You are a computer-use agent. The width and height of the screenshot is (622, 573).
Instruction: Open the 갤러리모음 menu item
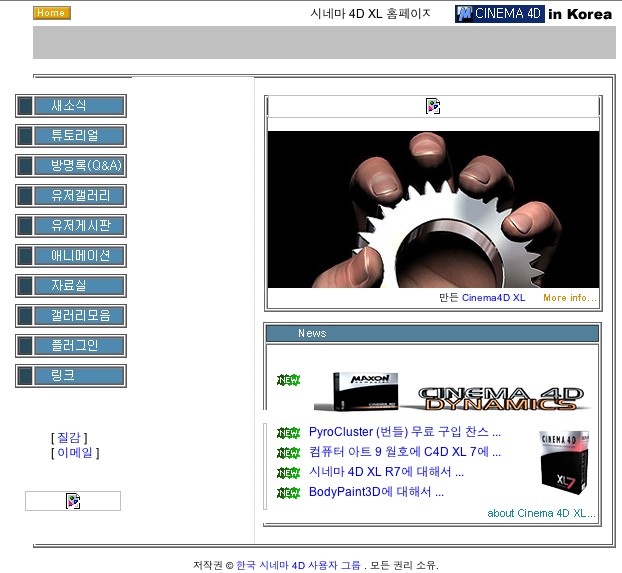[x=71, y=316]
